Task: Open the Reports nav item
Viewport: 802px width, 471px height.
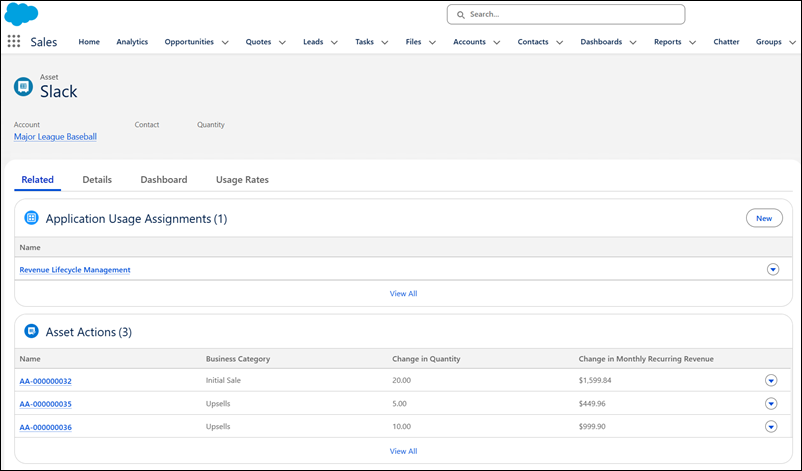Action: [667, 42]
